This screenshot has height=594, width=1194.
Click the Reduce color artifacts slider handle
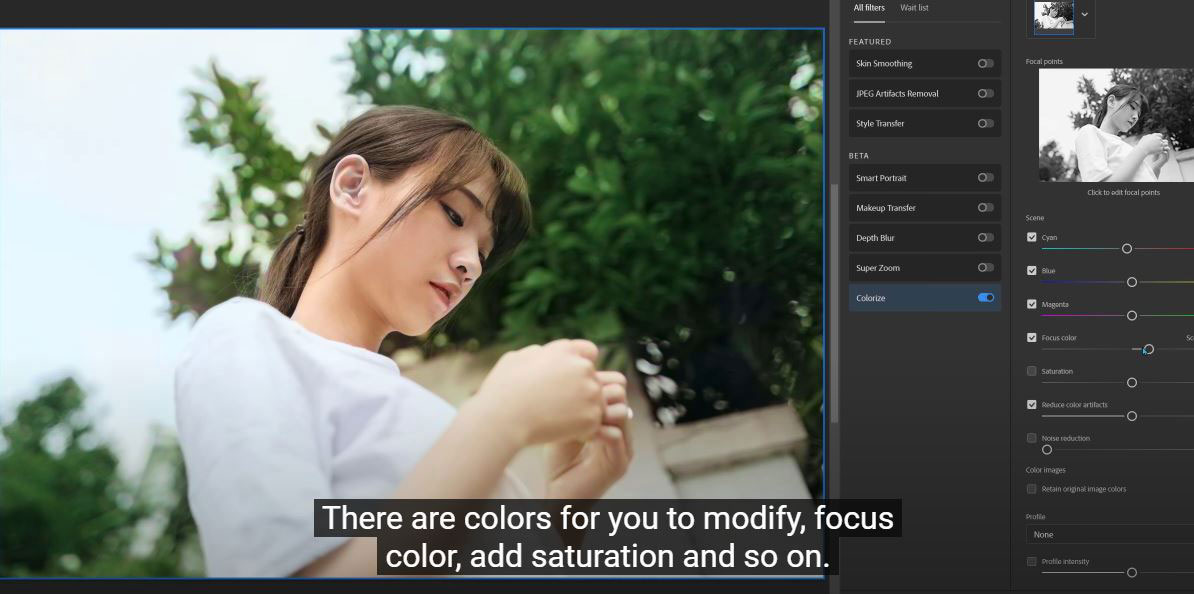point(1132,416)
